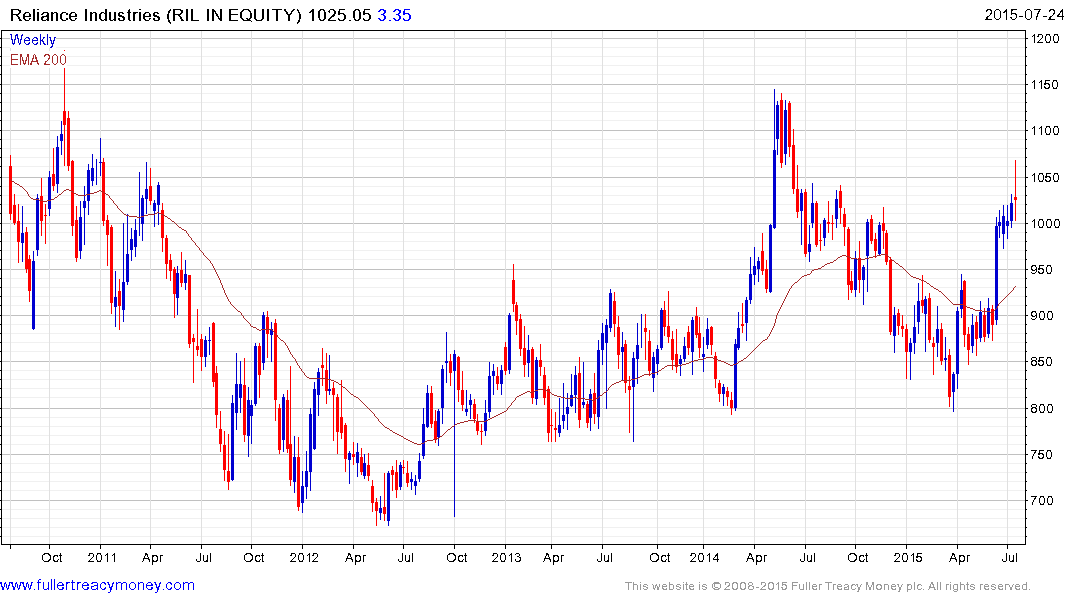
Task: Click the 1025.05 last price value
Action: [339, 15]
